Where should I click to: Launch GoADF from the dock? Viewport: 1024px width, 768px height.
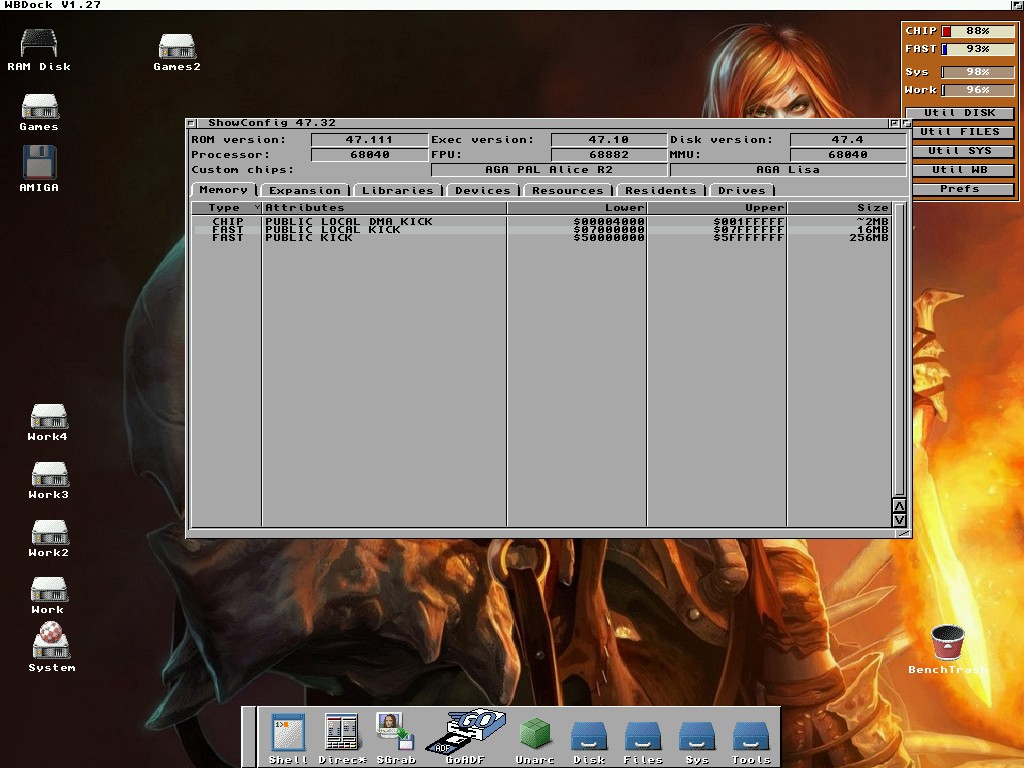(465, 737)
